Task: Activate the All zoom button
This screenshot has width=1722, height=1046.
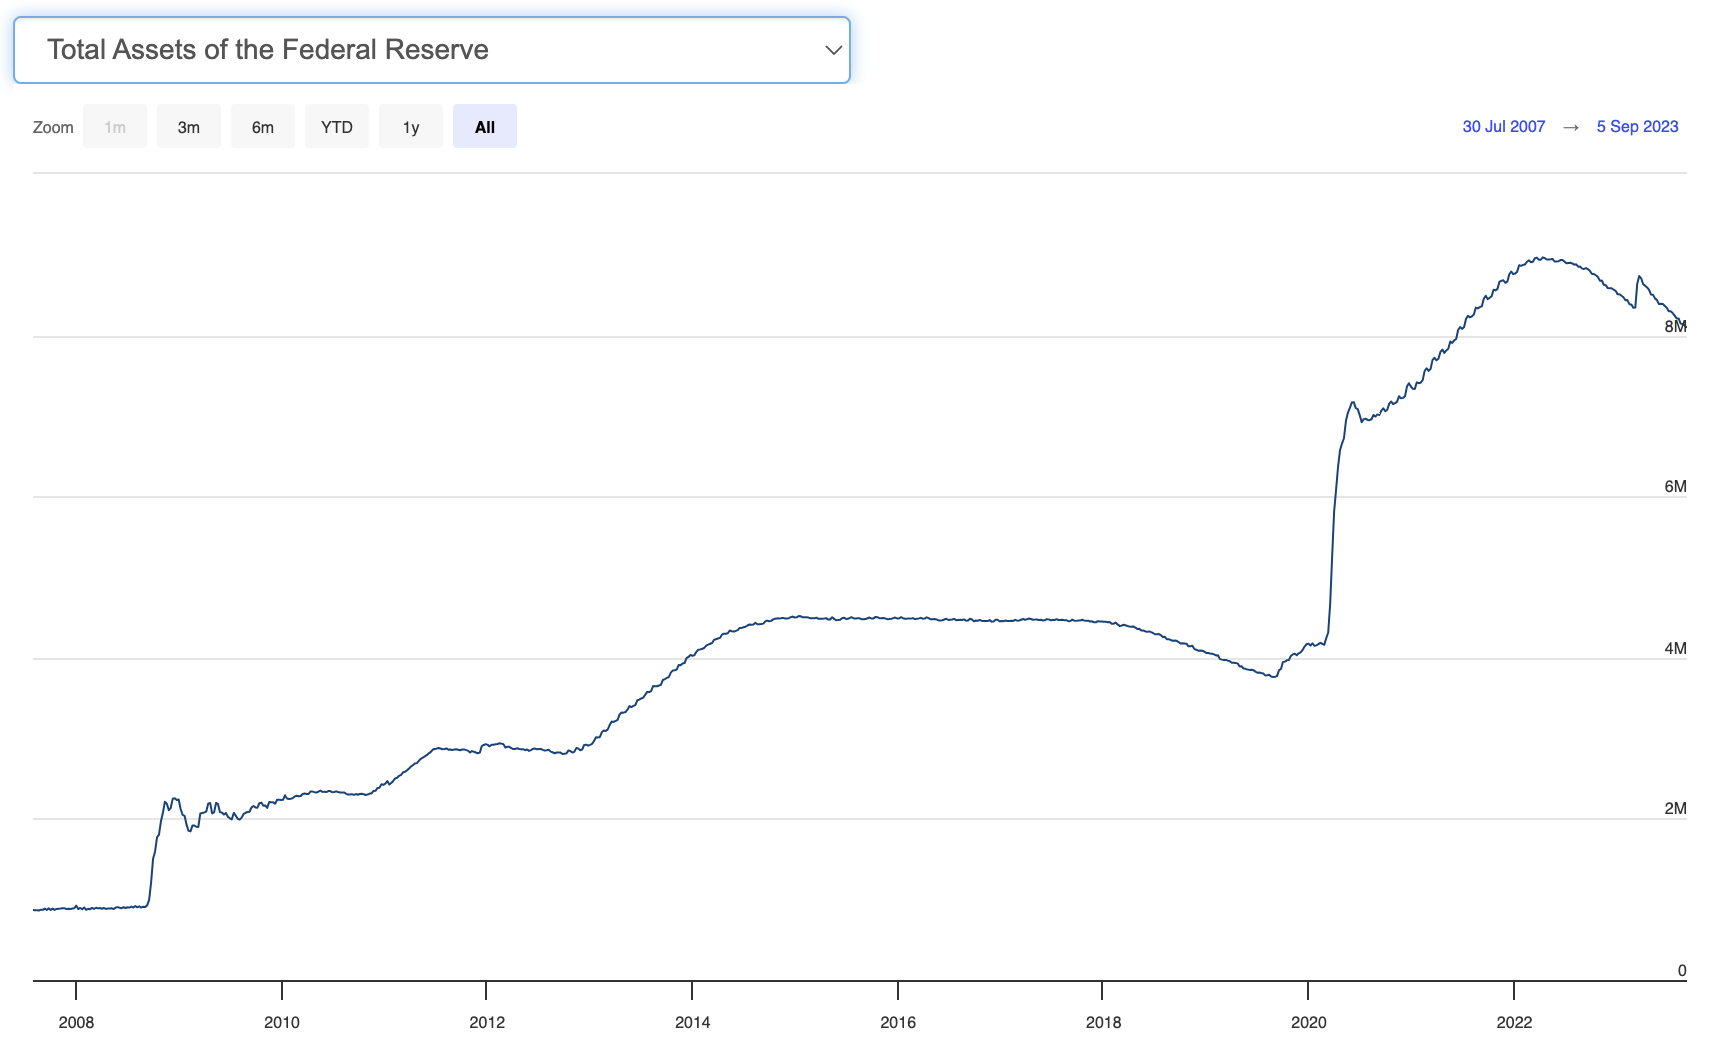Action: 485,127
